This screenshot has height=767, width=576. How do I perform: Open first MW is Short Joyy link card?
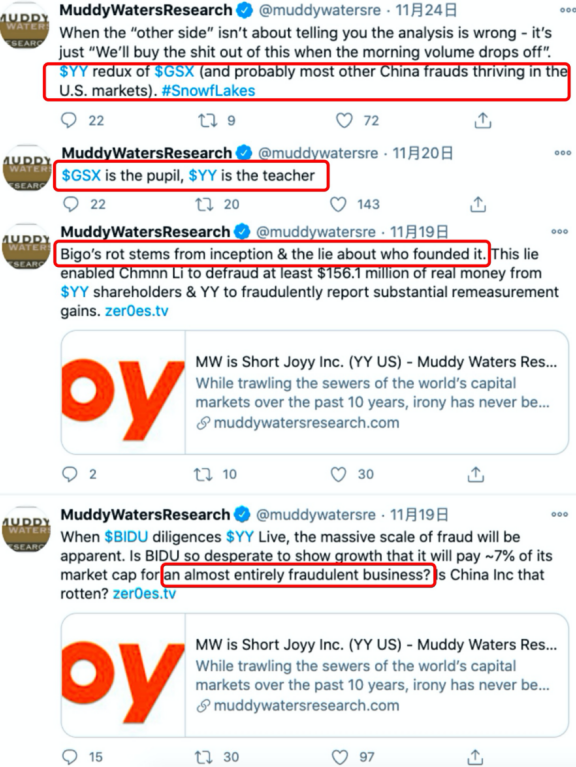click(314, 392)
